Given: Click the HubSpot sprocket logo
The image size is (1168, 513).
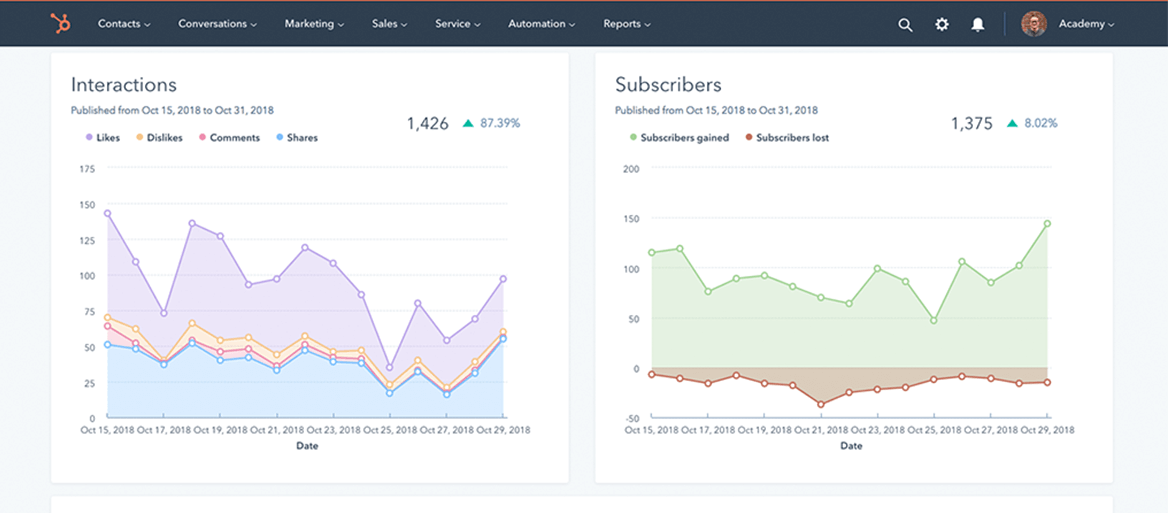Looking at the screenshot, I should coord(60,24).
